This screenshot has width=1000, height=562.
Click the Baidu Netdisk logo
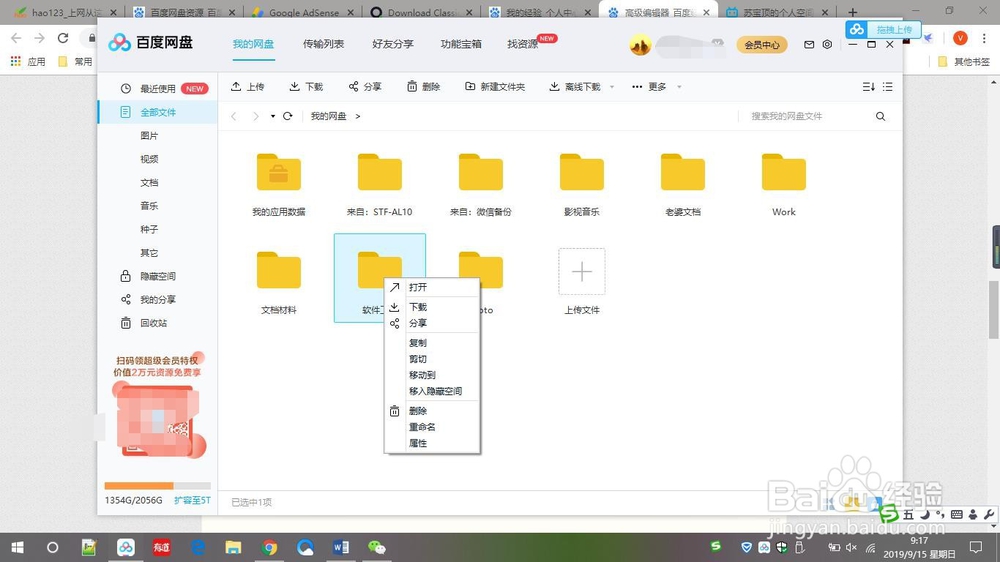point(151,43)
